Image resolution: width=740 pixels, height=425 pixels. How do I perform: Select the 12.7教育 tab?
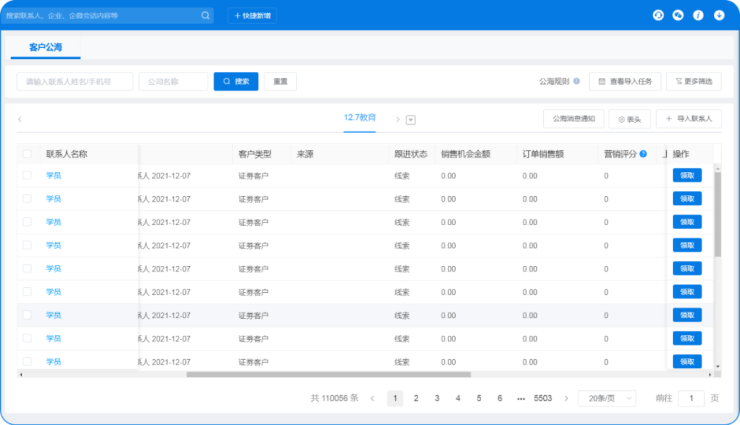[x=360, y=118]
